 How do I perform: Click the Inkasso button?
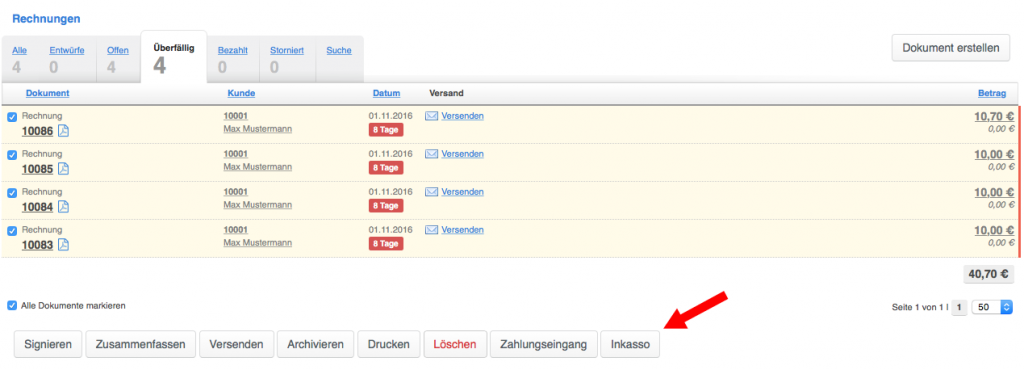(630, 344)
